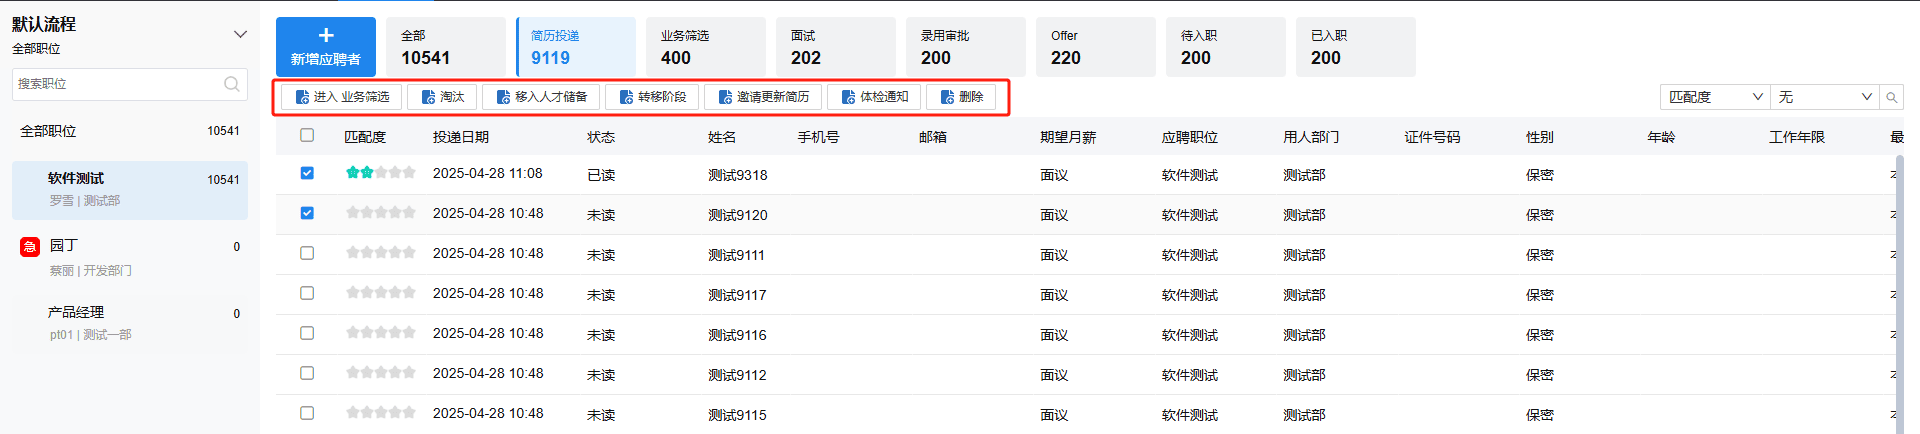Switch to the 面试 202 stage tab
This screenshot has height=434, width=1920.
(x=836, y=47)
